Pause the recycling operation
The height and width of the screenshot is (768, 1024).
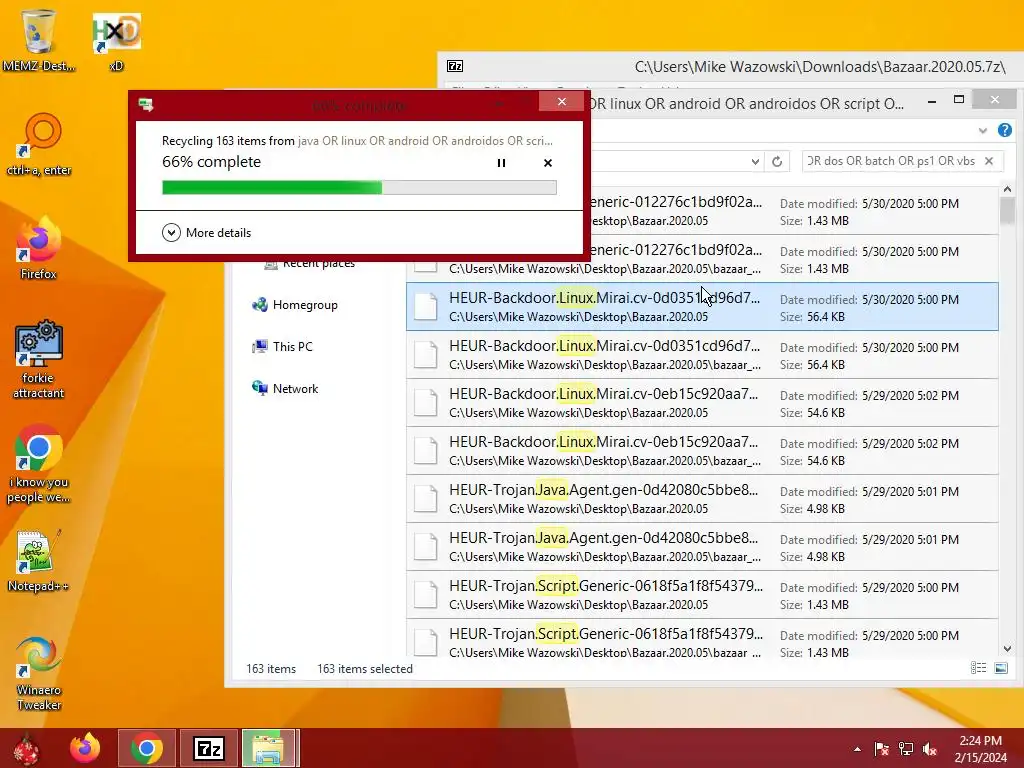[501, 163]
